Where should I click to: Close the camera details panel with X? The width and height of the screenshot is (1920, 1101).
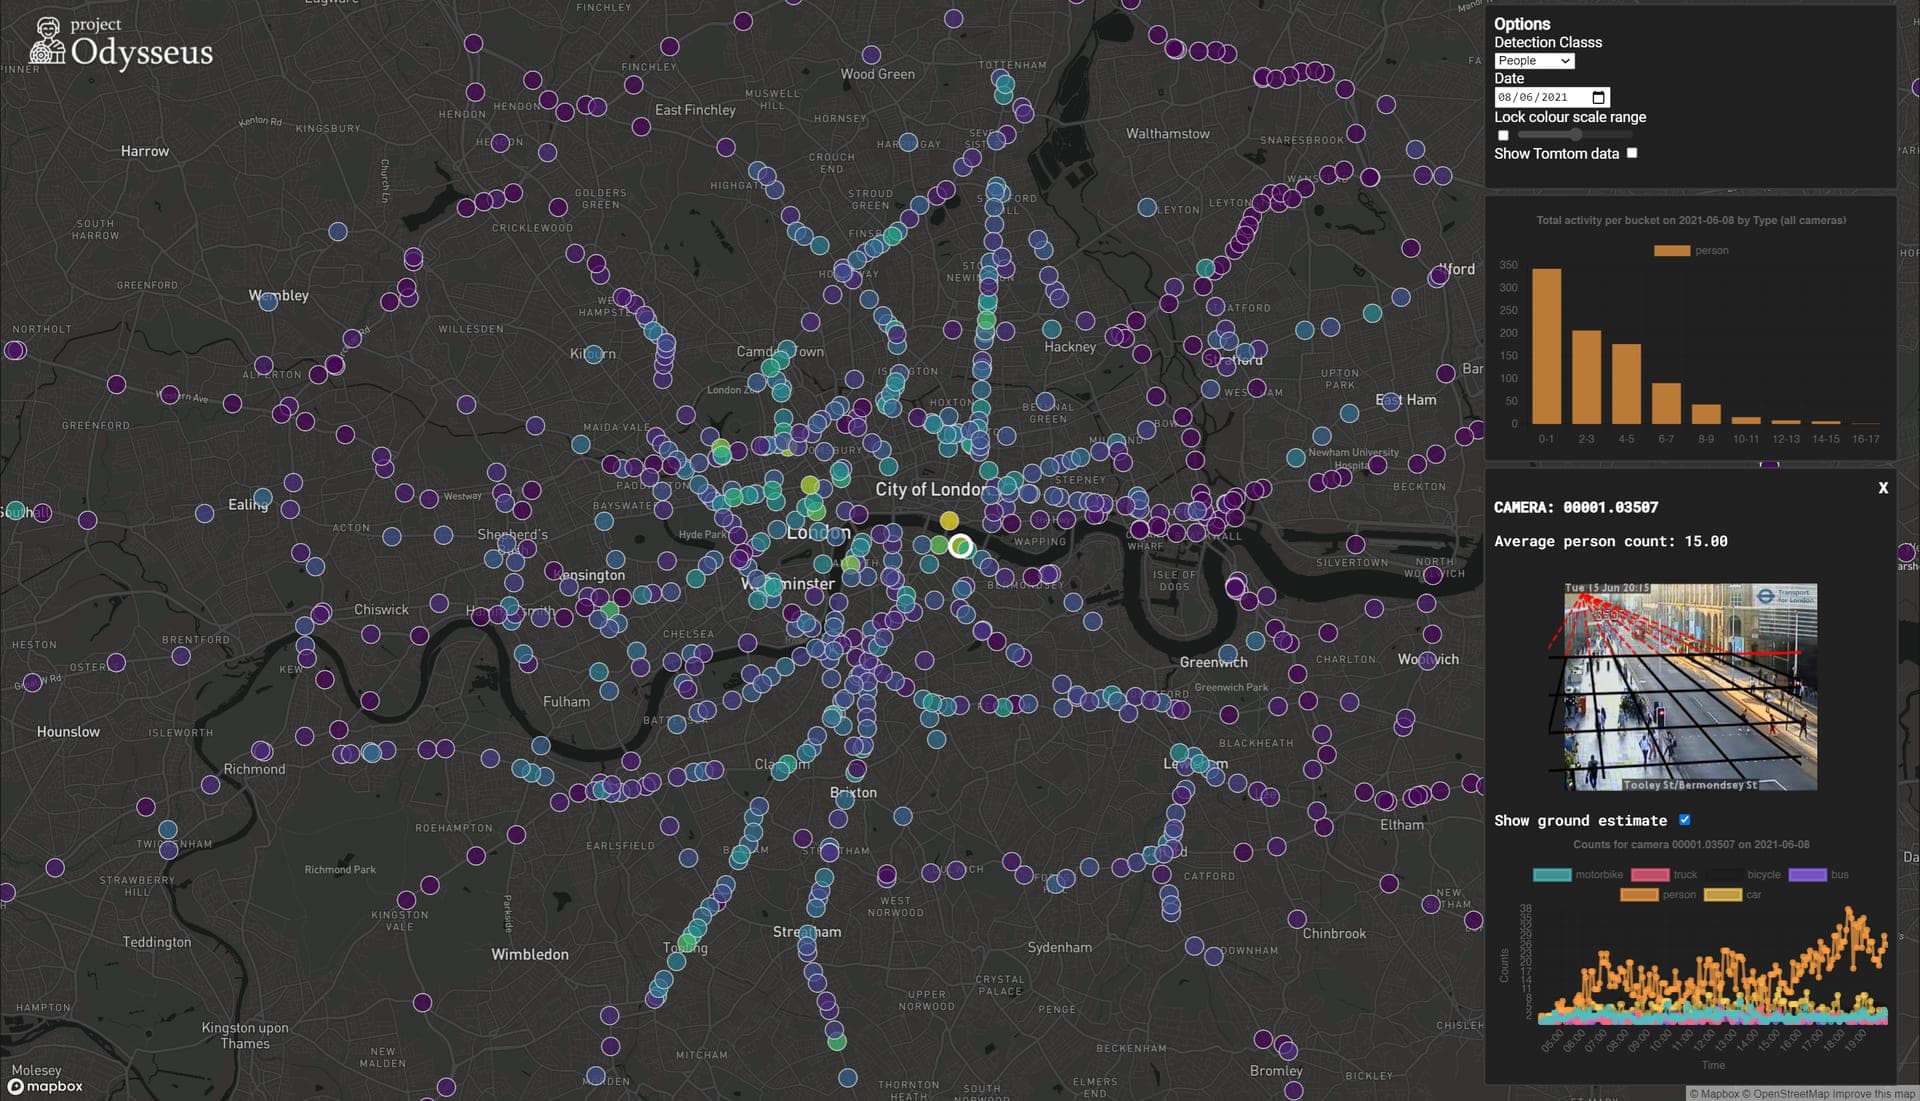[x=1883, y=488]
